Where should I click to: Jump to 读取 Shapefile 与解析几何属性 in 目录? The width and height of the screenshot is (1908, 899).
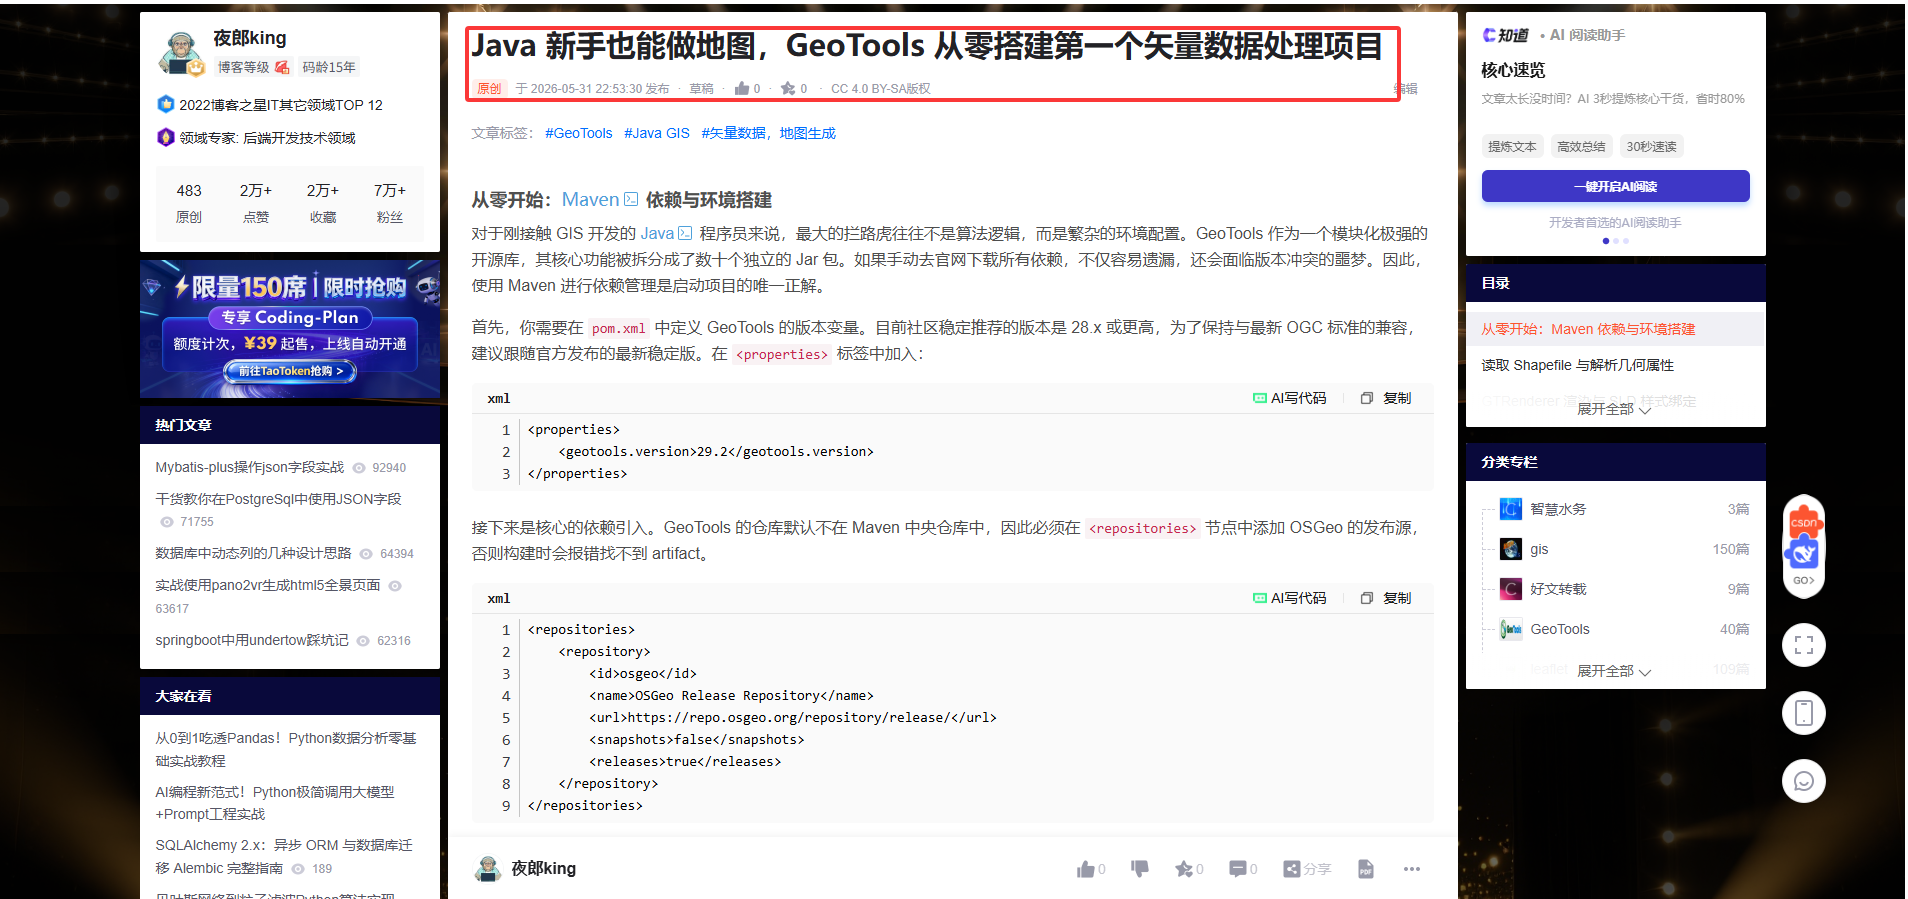click(x=1577, y=365)
